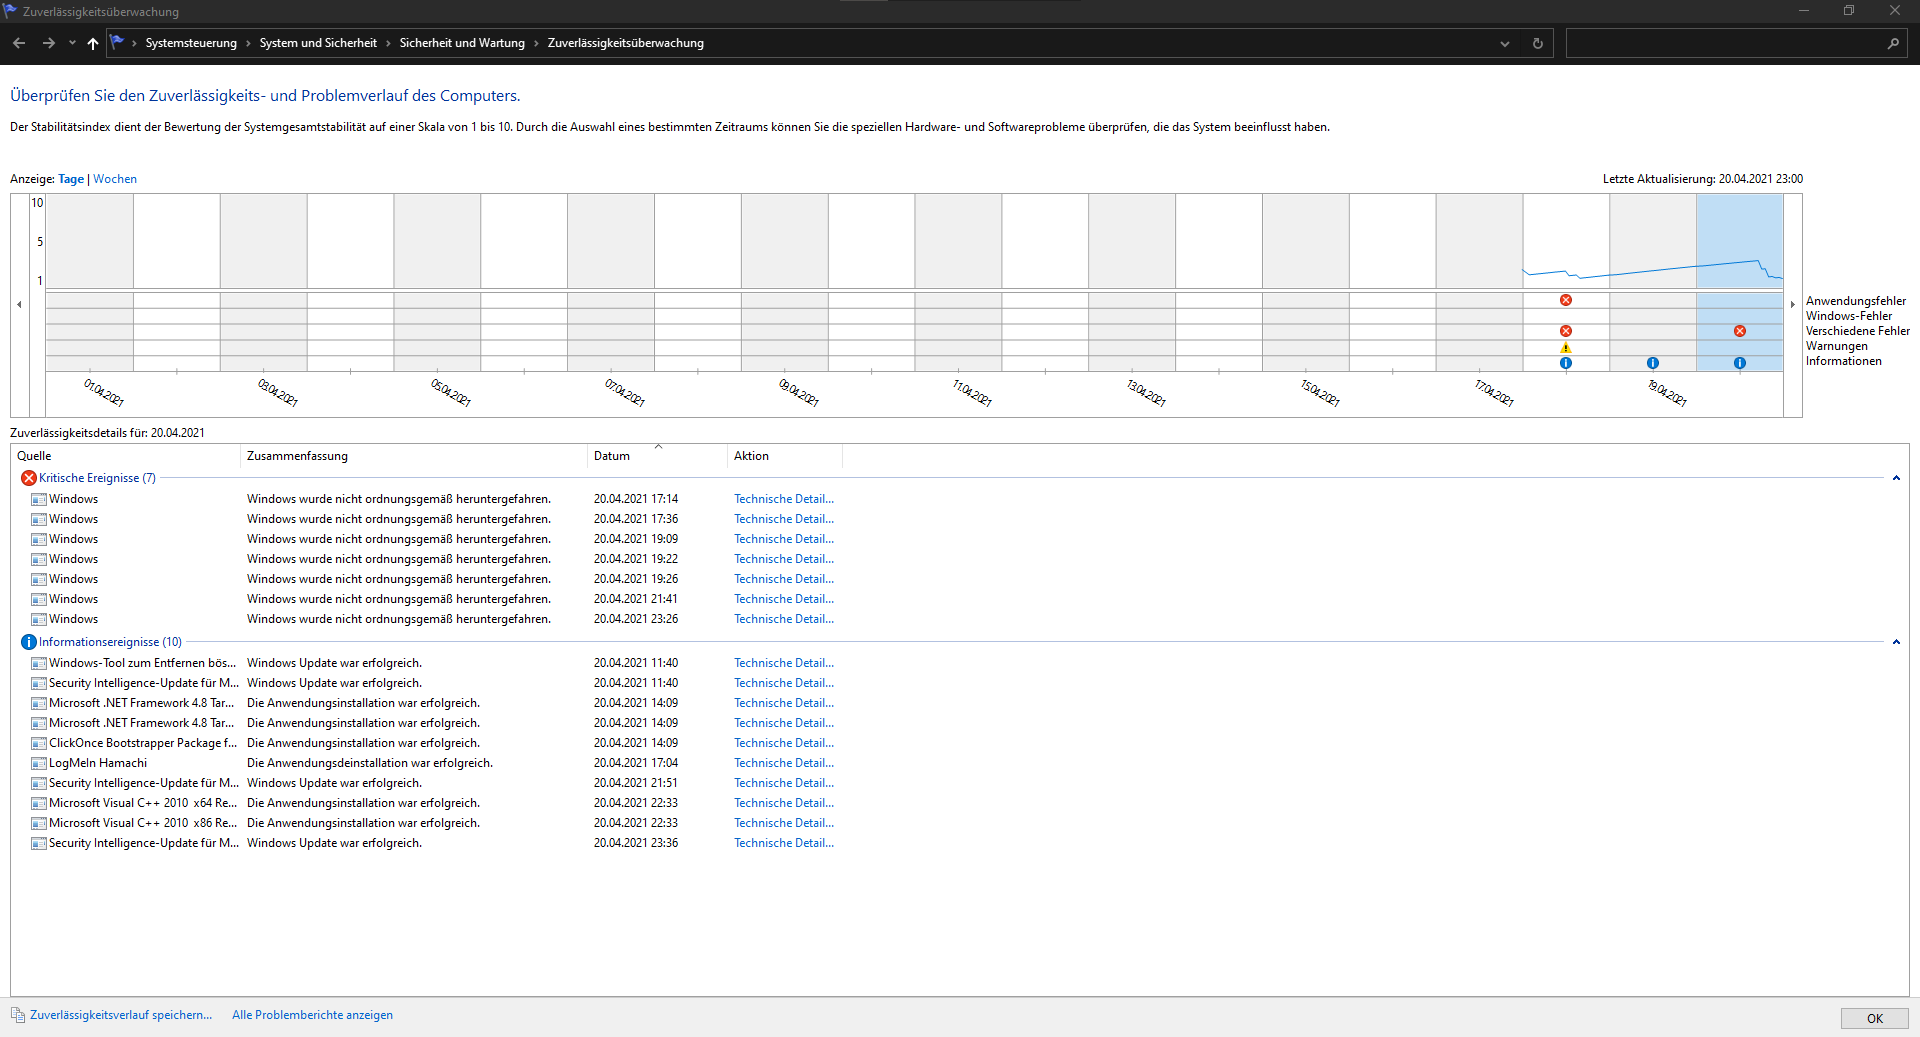
Task: Collapse Kritische Ereignisse group chevron
Action: coord(1896,478)
